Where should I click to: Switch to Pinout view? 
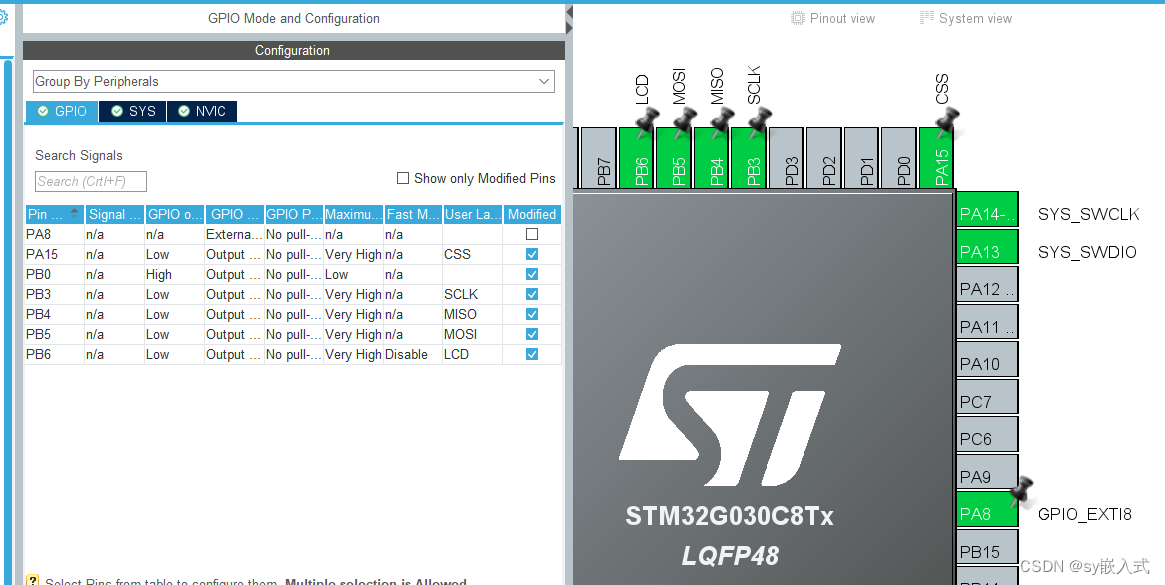point(833,19)
